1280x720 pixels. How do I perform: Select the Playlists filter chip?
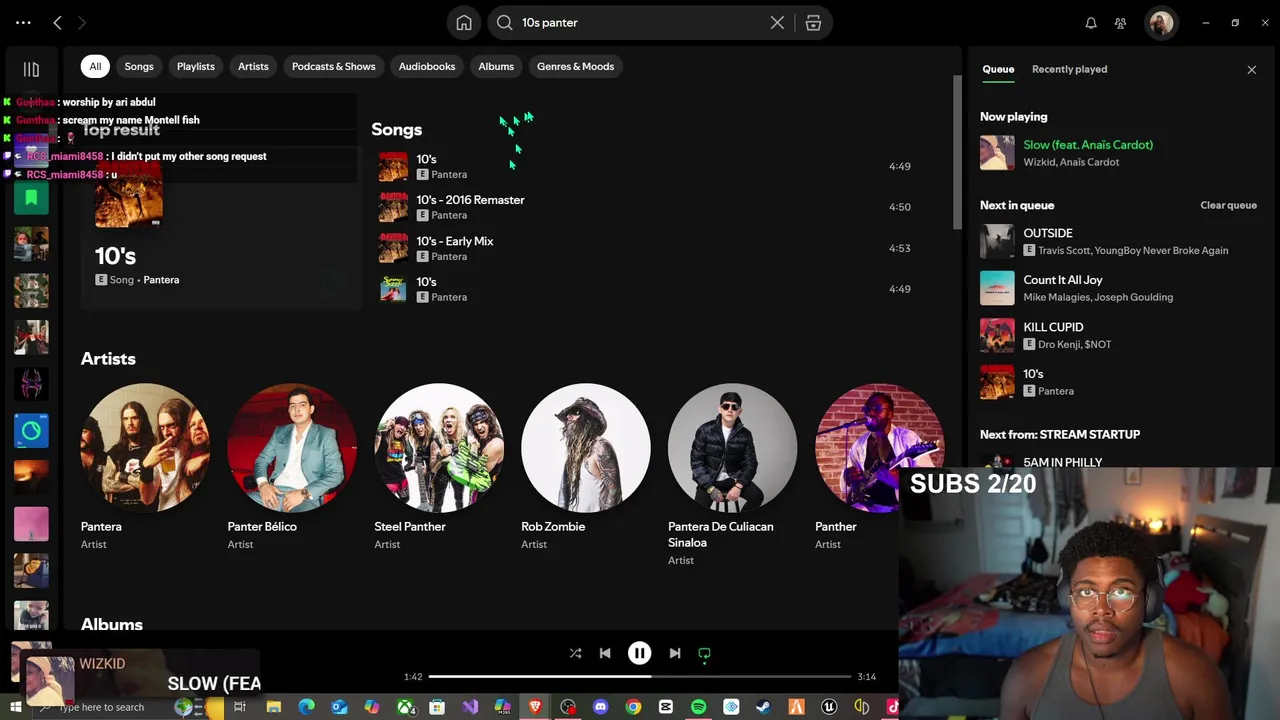pyautogui.click(x=196, y=66)
